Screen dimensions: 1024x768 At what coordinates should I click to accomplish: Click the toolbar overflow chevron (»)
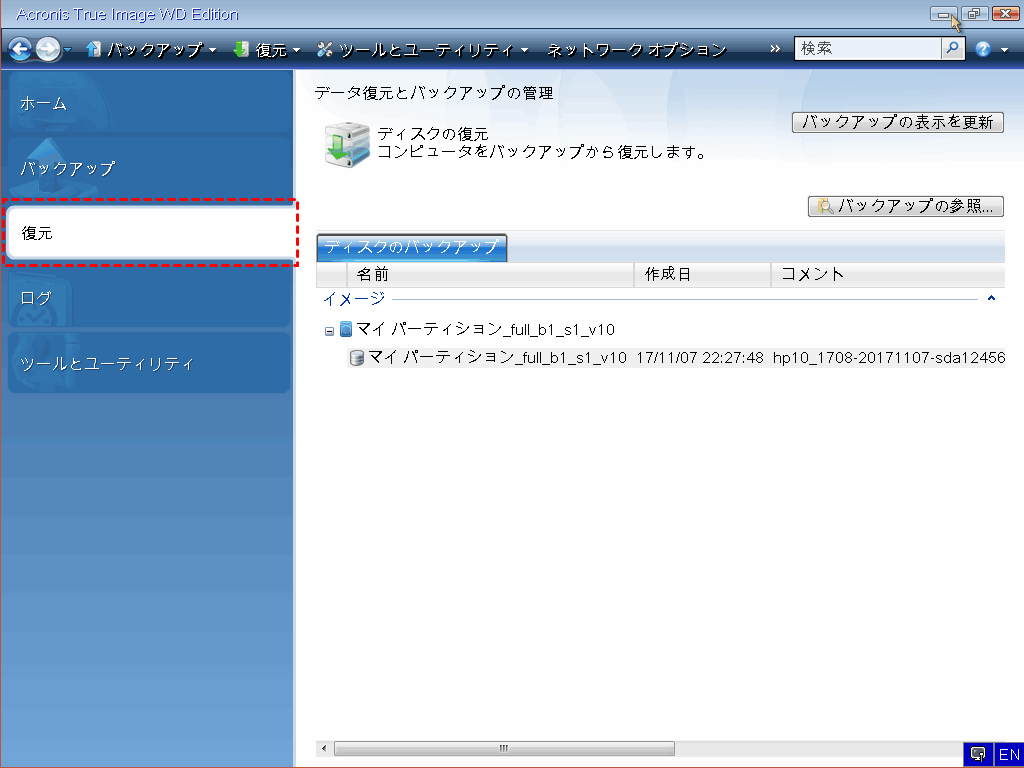coord(775,49)
